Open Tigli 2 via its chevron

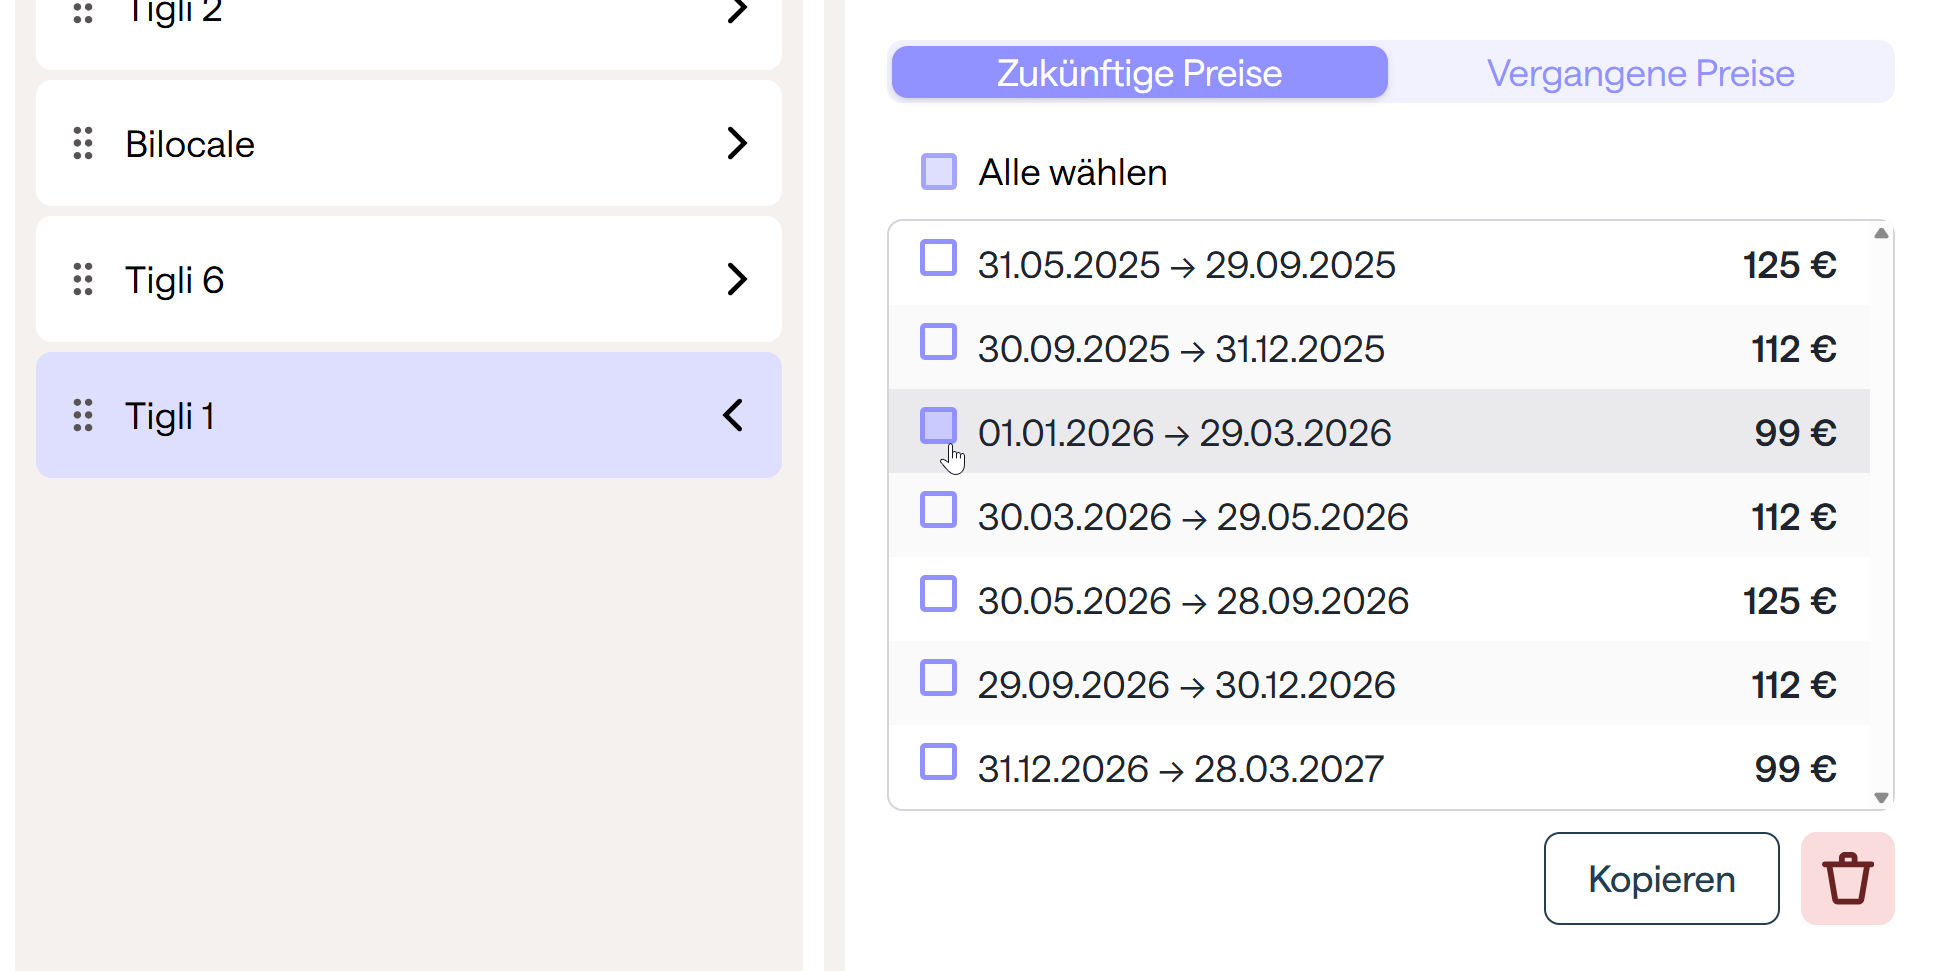point(737,12)
